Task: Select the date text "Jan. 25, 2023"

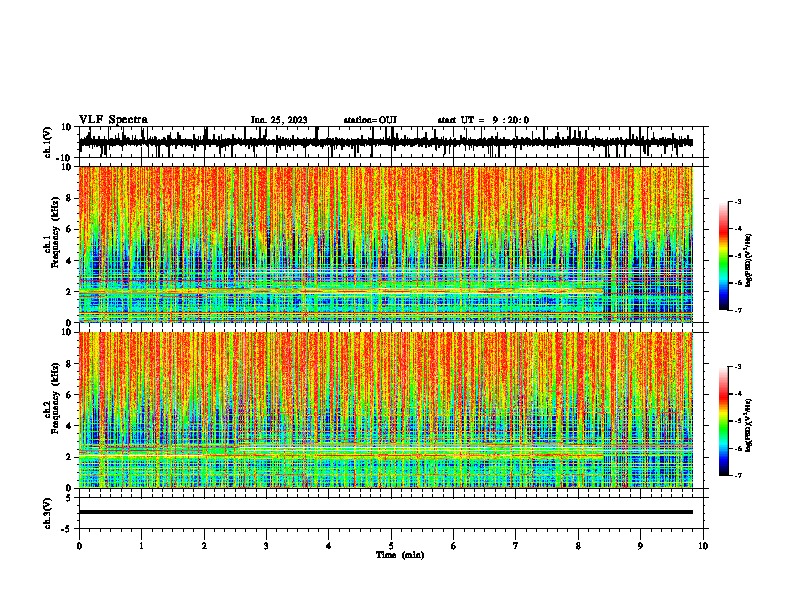Action: pos(279,120)
